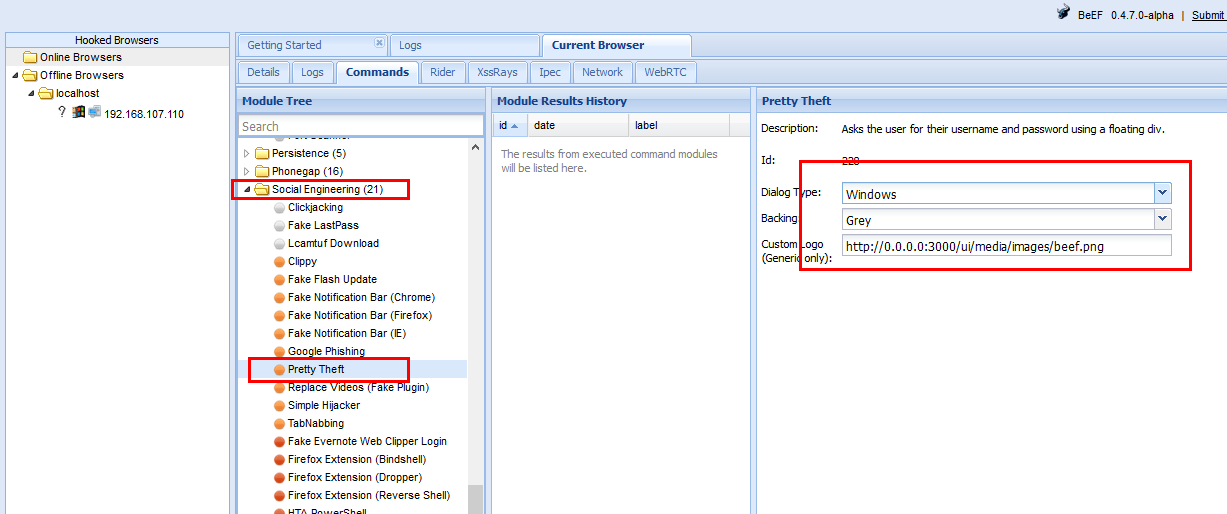The width and height of the screenshot is (1227, 514).
Task: Click grey status dot for Clickjacking
Action: 279,207
